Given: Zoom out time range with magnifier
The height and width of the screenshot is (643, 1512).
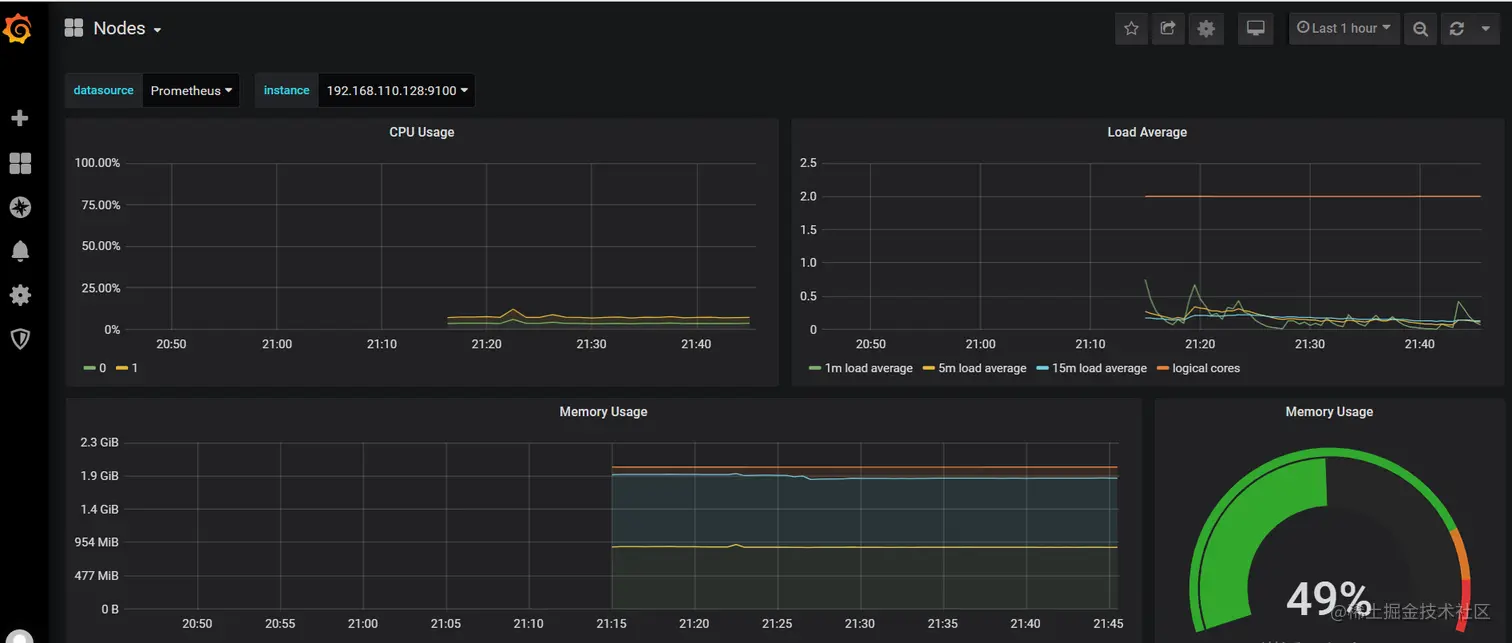Looking at the screenshot, I should point(1420,29).
